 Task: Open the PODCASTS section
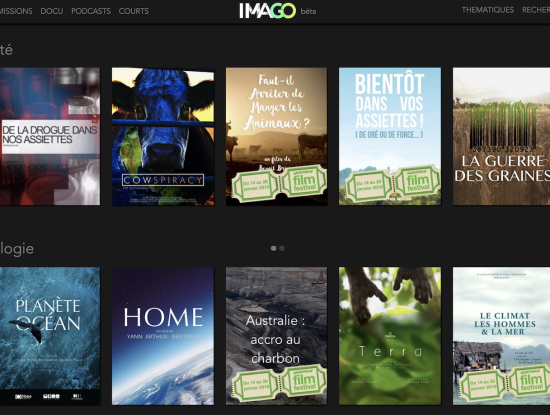pos(91,11)
